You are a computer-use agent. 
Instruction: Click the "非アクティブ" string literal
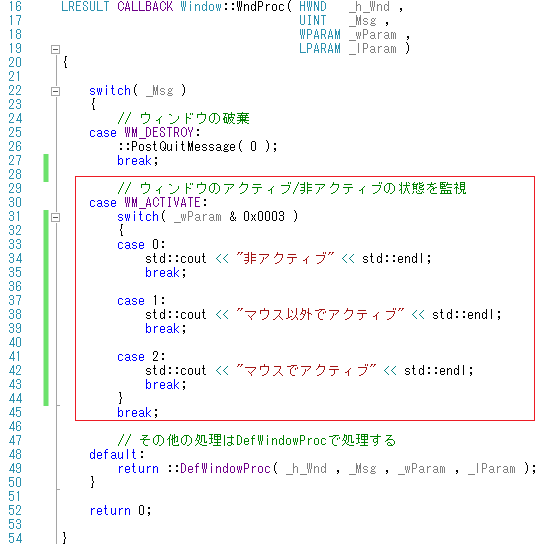click(x=285, y=259)
